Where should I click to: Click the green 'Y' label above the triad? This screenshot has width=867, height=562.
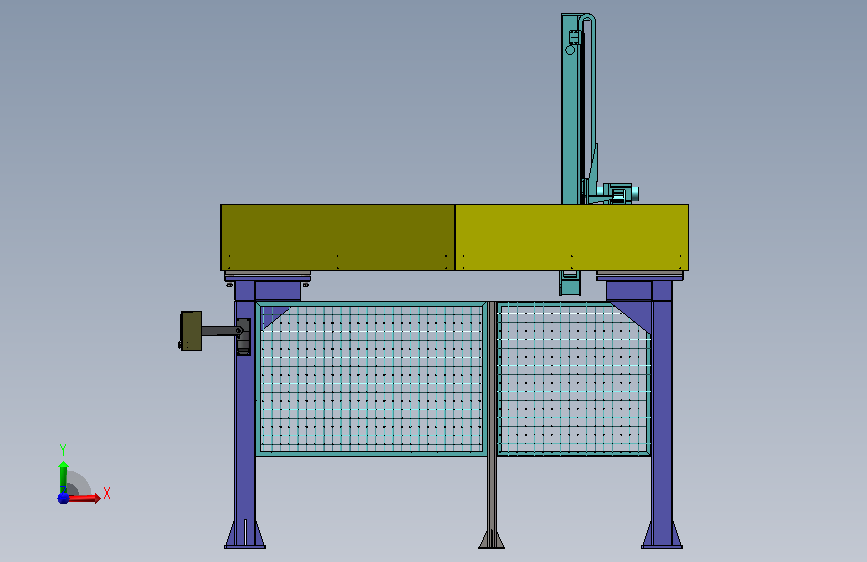coord(63,449)
